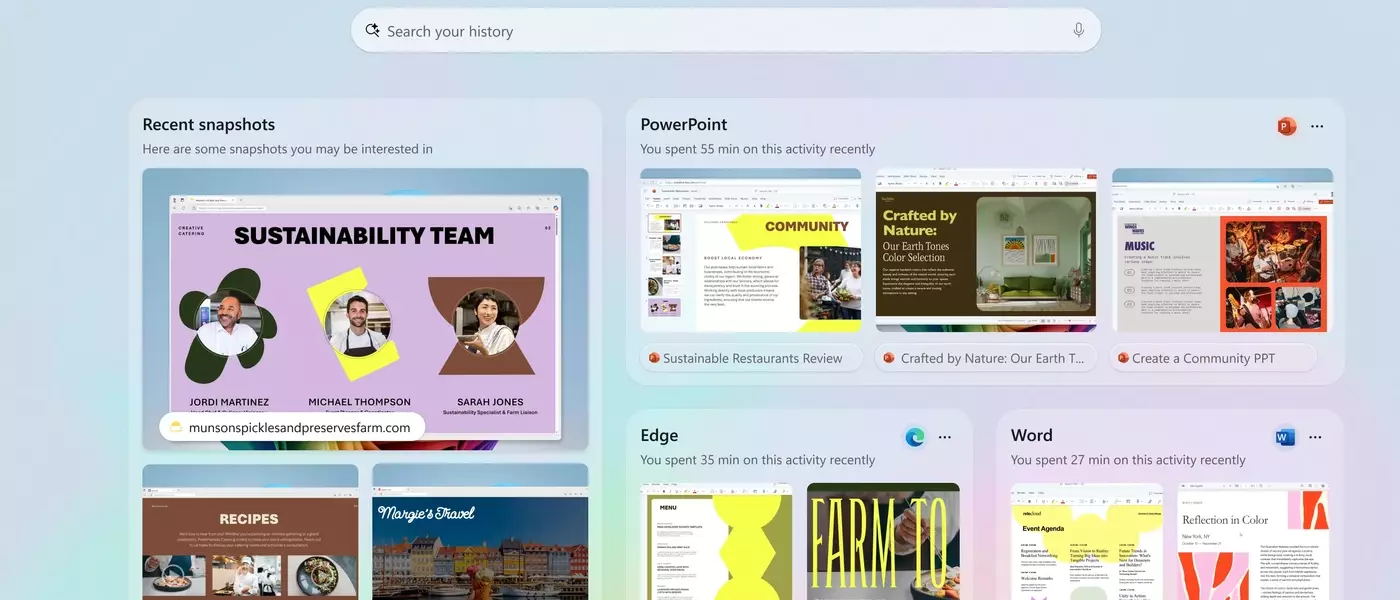Click 'You spent 35 min' text
Image resolution: width=1400 pixels, height=600 pixels.
758,460
